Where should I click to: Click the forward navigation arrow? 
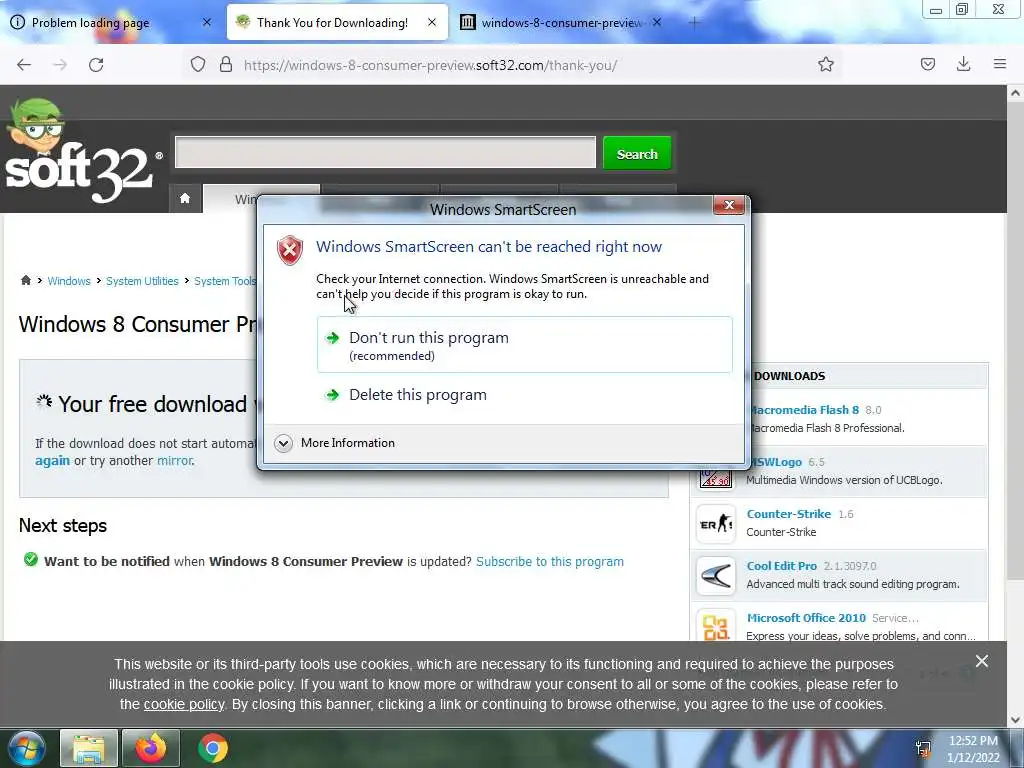60,65
